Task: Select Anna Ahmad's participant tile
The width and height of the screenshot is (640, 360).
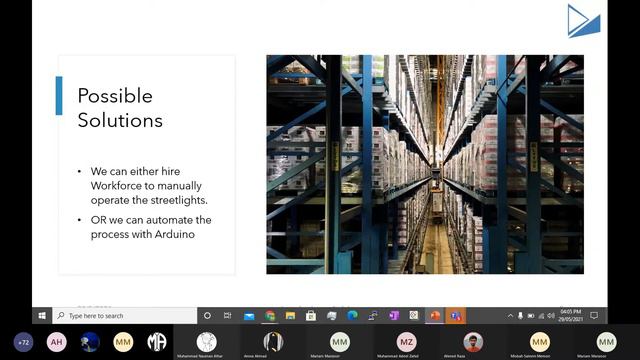Action: click(273, 342)
